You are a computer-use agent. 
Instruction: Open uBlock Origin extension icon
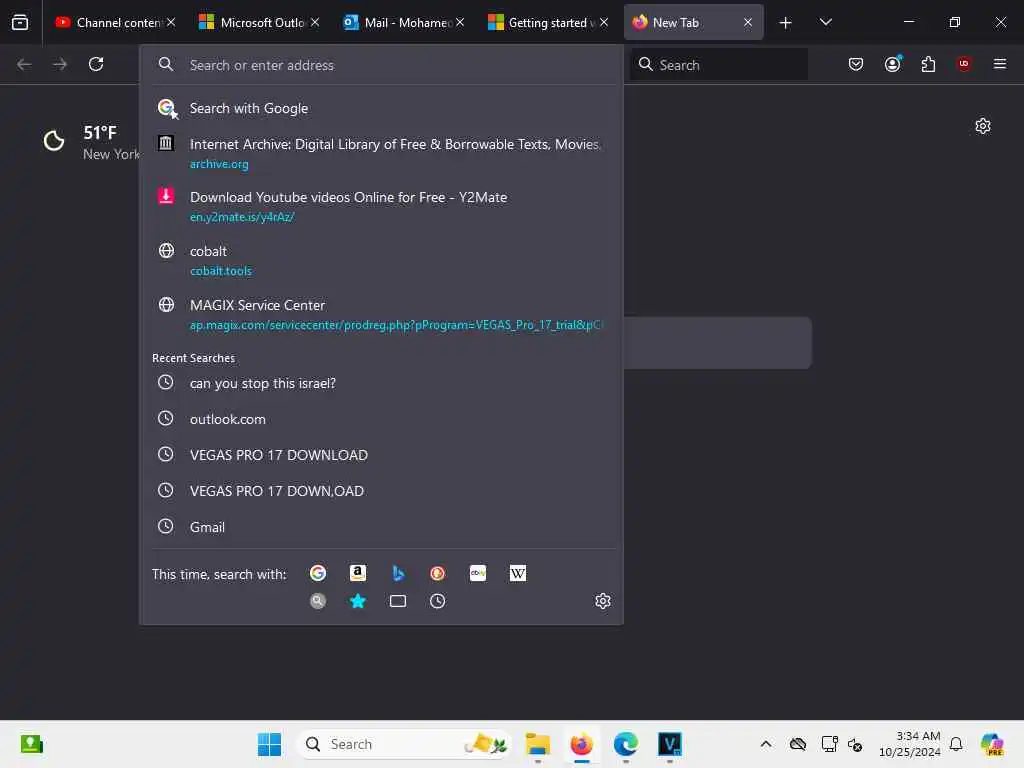964,64
